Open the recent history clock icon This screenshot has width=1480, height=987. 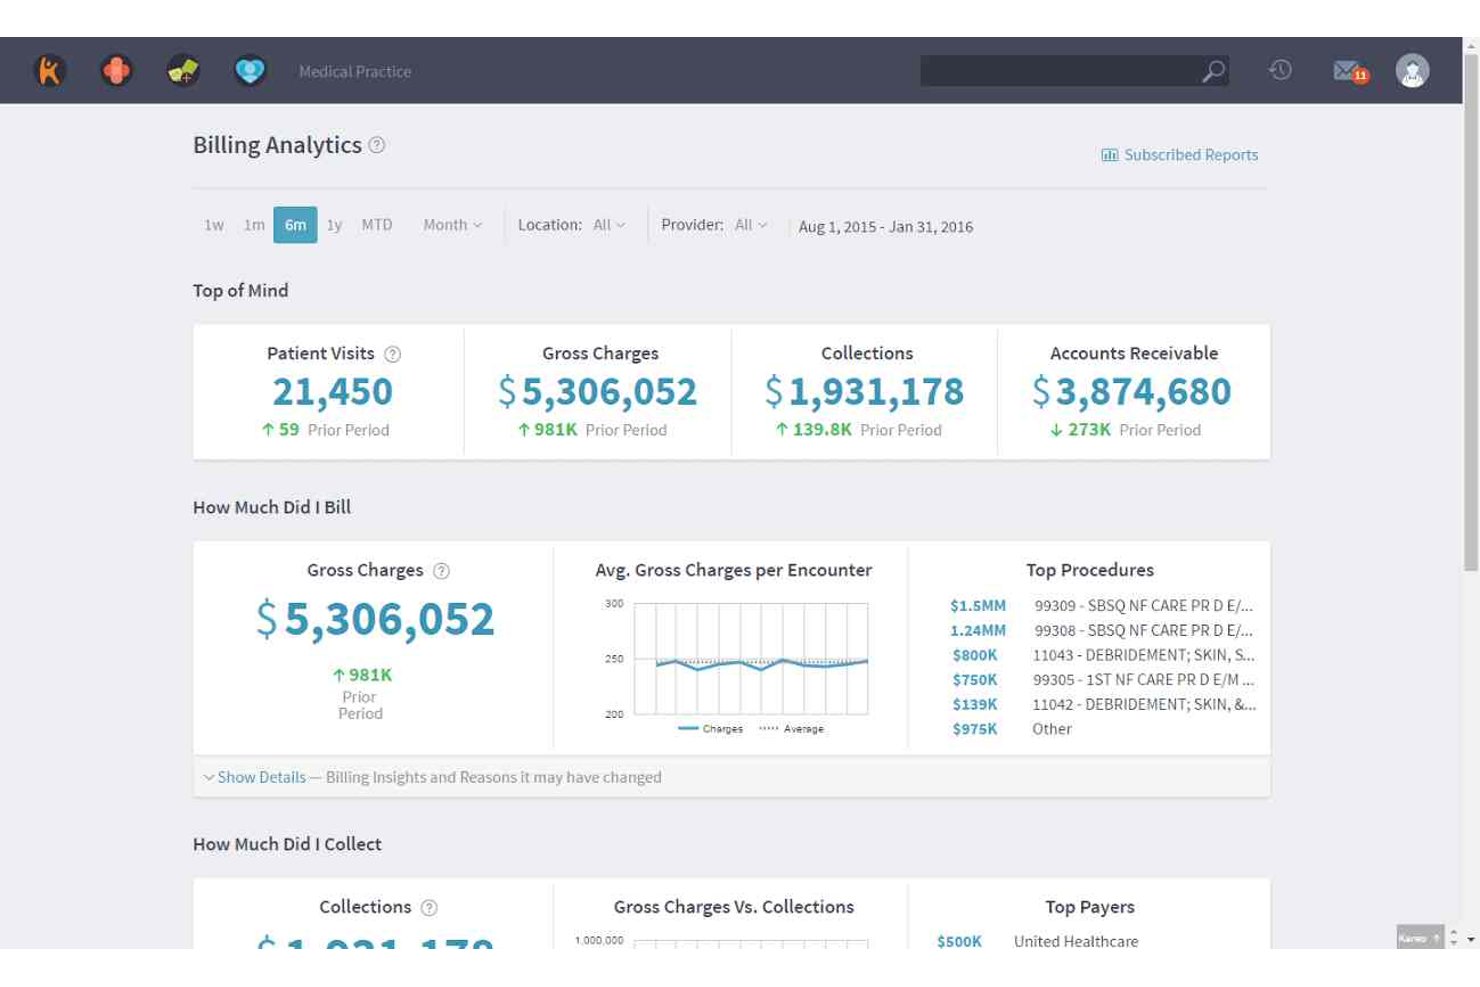(x=1280, y=70)
